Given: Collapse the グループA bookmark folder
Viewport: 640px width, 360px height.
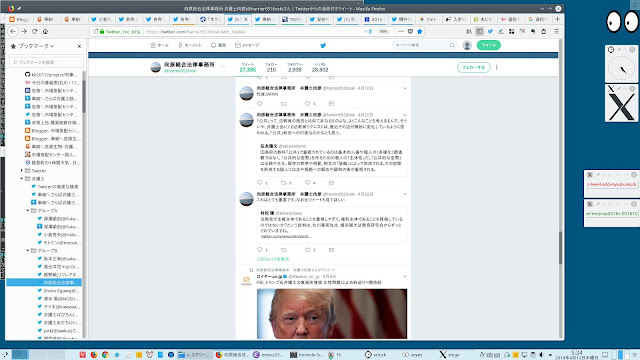Looking at the screenshot, I should point(28,211).
